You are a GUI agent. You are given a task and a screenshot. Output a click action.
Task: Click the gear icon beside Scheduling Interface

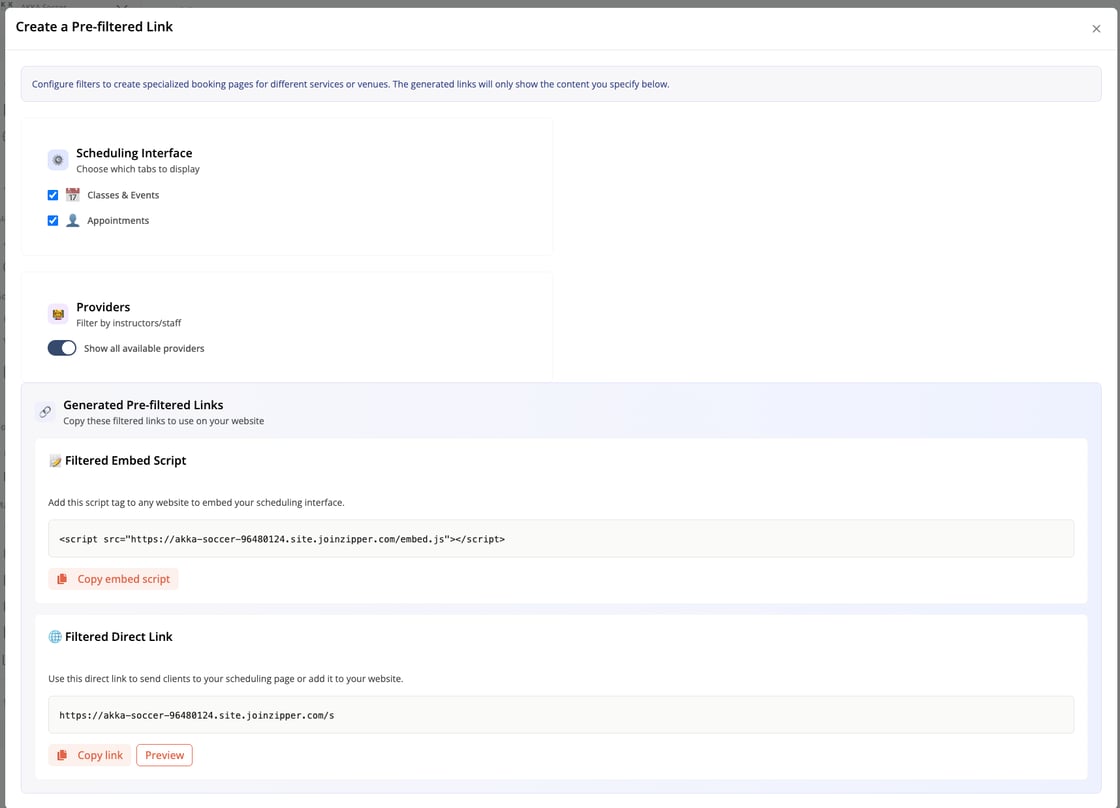57,159
